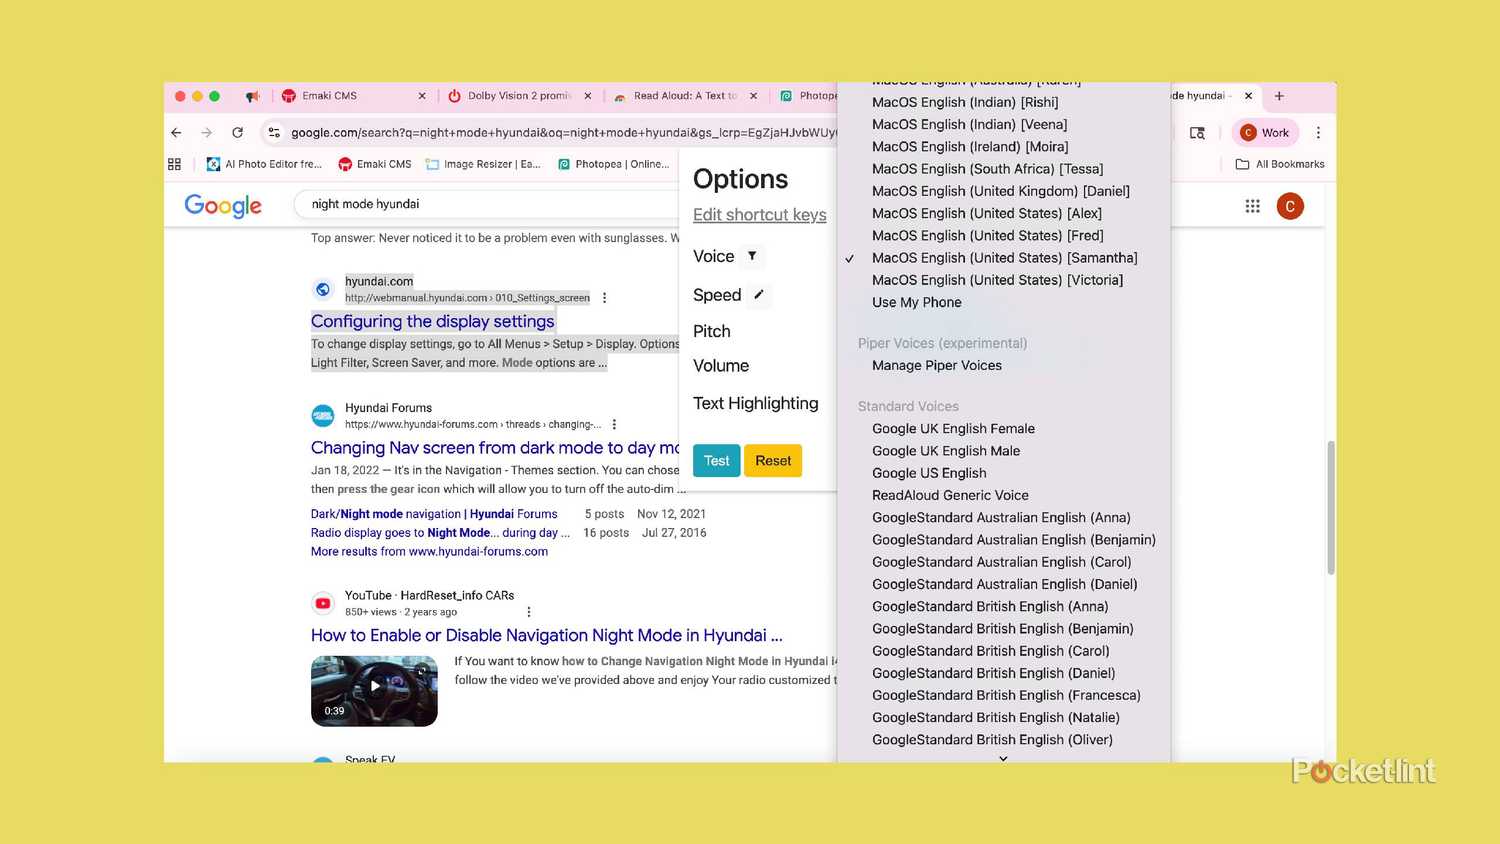Image resolution: width=1500 pixels, height=844 pixels.
Task: Choose the Use My Phone voice option
Action: (916, 302)
